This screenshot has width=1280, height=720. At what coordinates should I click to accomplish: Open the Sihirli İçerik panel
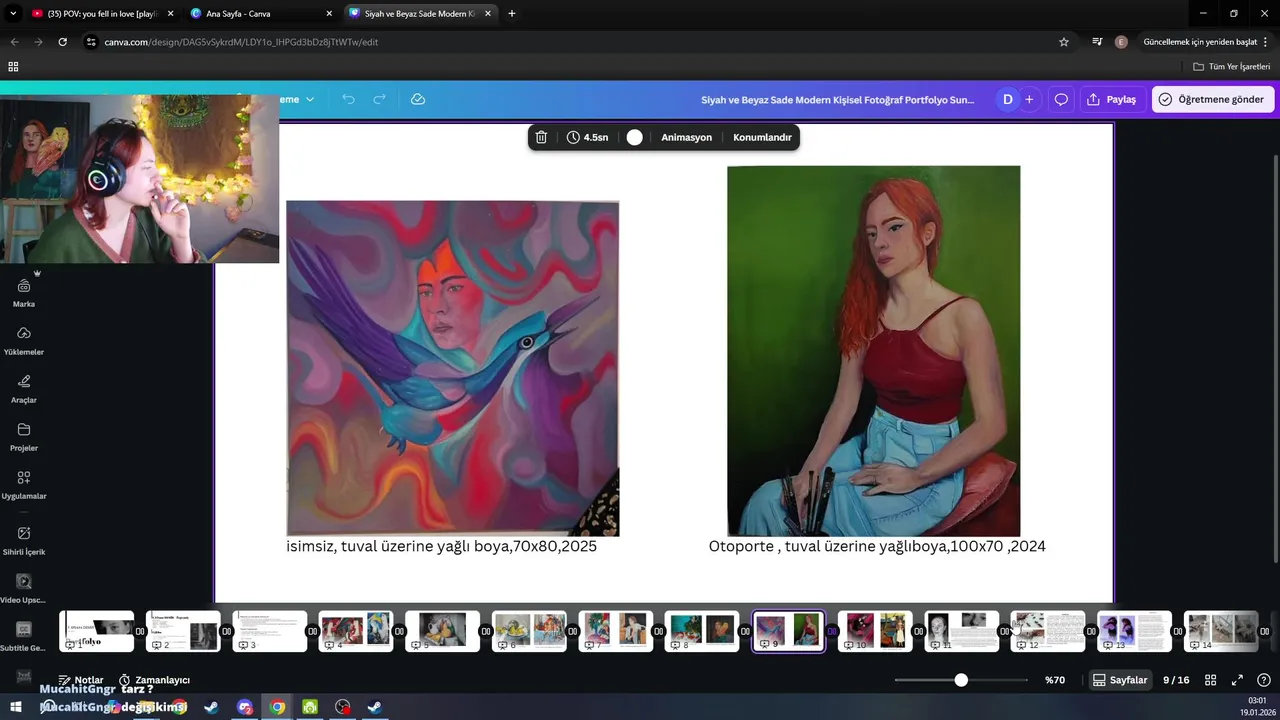point(24,541)
